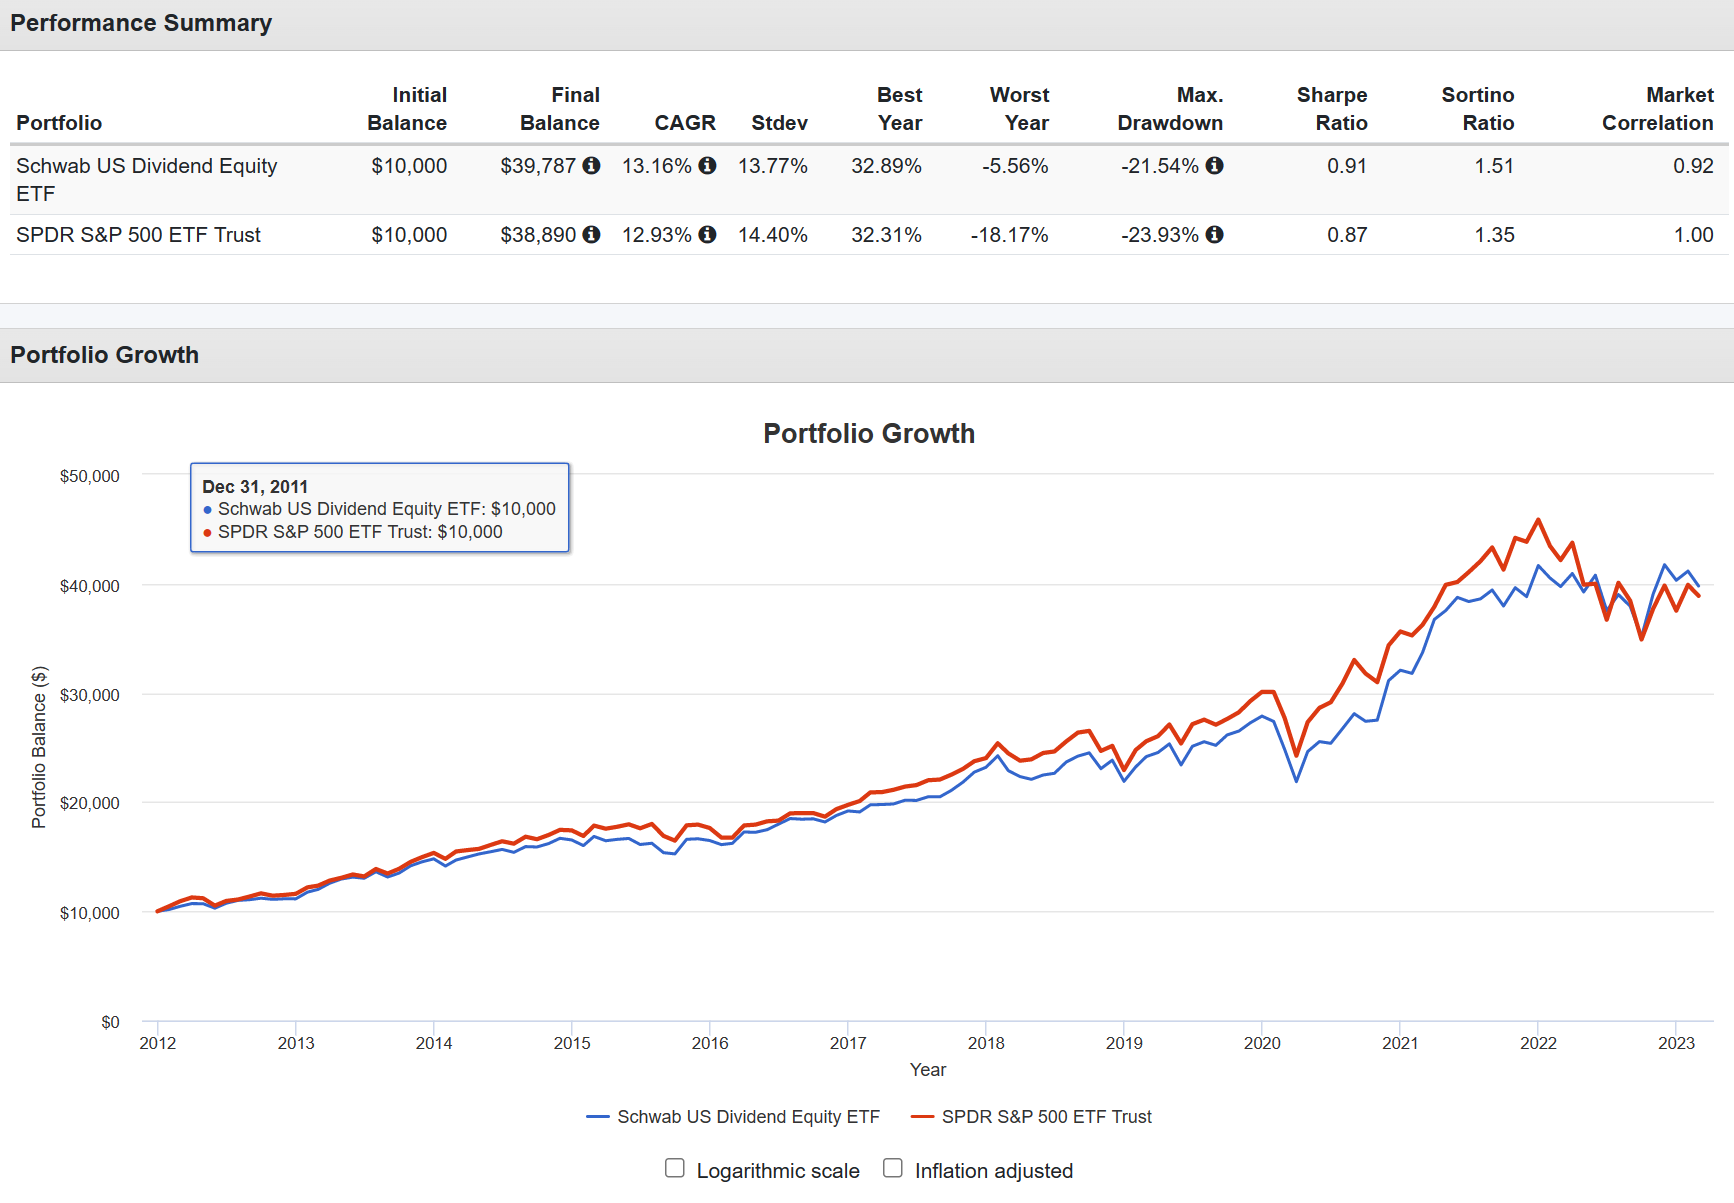
Task: Click info icon next to SPDR final balance $38,890
Action: coord(591,234)
